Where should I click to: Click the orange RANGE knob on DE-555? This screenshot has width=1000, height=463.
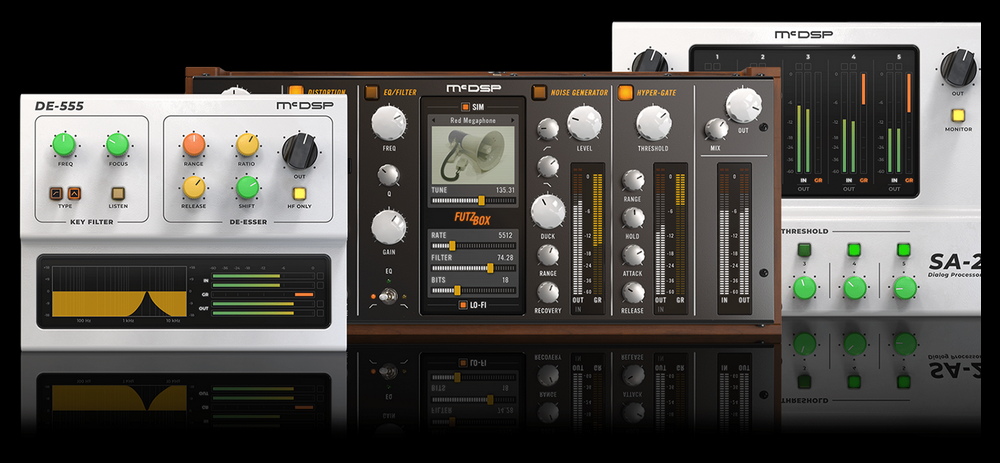(x=194, y=145)
